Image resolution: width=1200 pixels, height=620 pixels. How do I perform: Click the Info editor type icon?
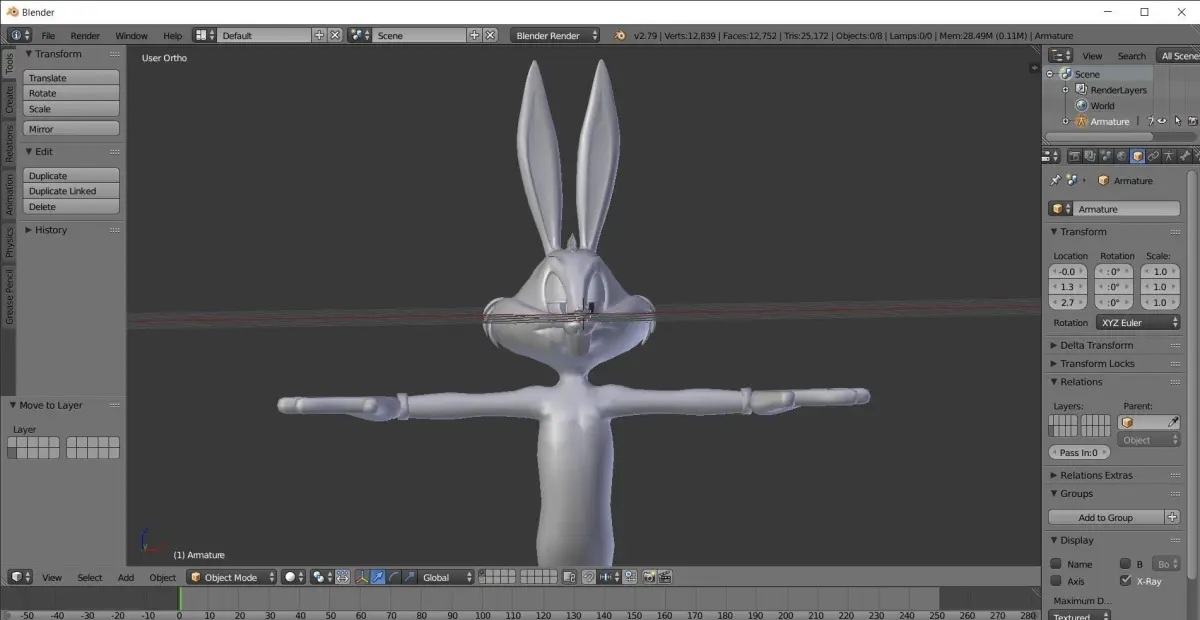pyautogui.click(x=20, y=35)
